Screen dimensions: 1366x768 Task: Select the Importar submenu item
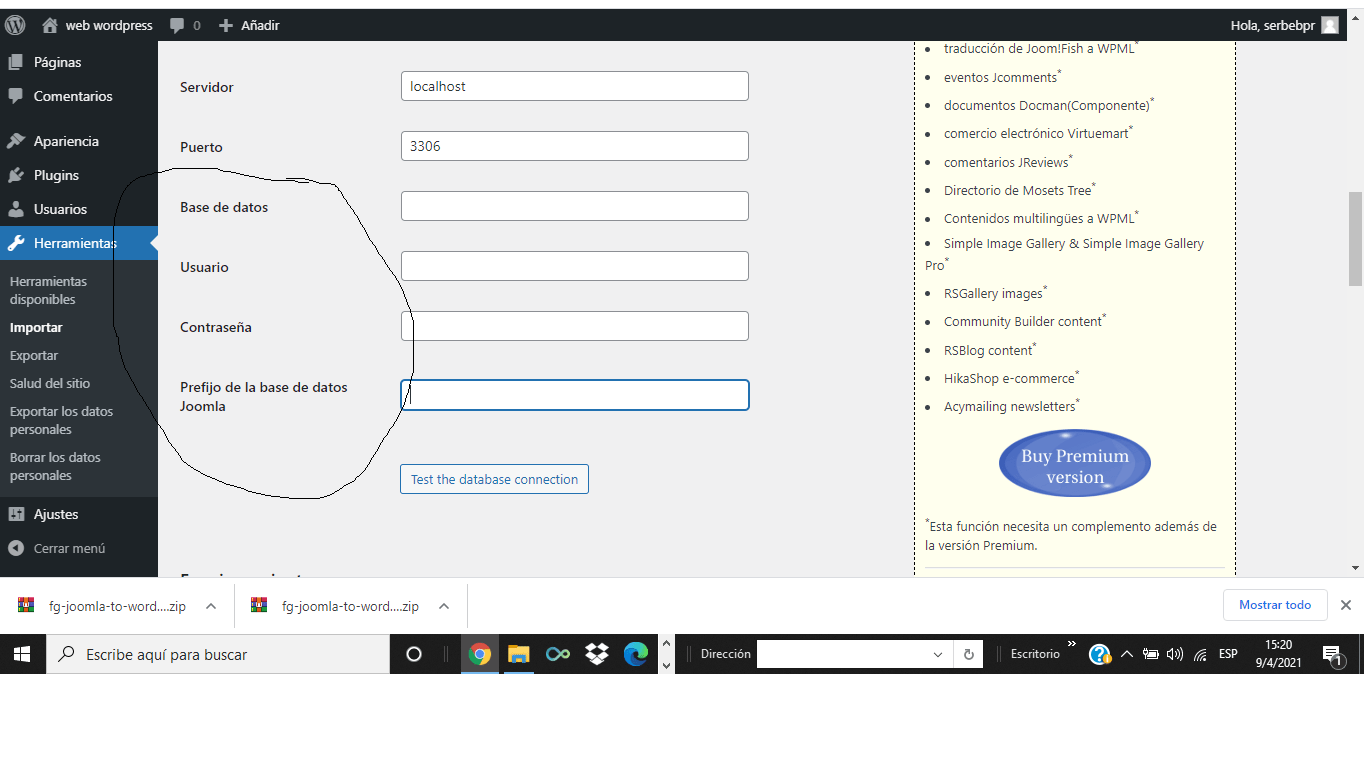36,327
